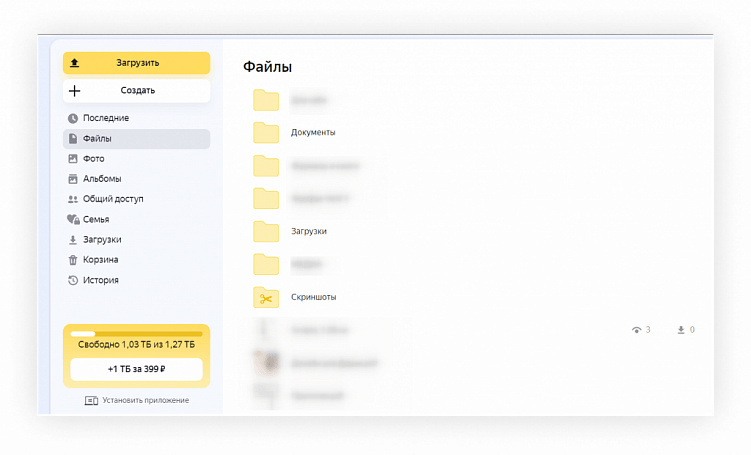Click the upload arrow icon on Загрузить
This screenshot has width=751, height=455.
74,63
